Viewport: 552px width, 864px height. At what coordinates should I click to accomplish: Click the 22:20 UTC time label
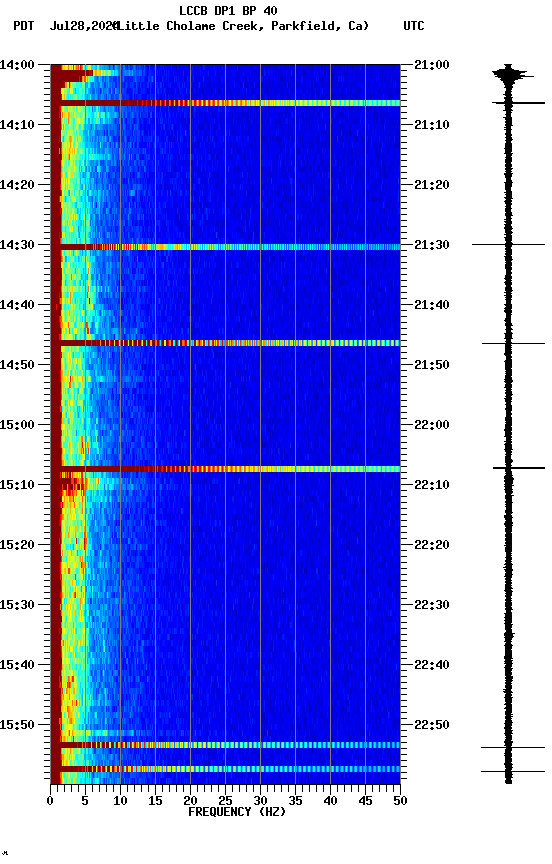pos(432,545)
